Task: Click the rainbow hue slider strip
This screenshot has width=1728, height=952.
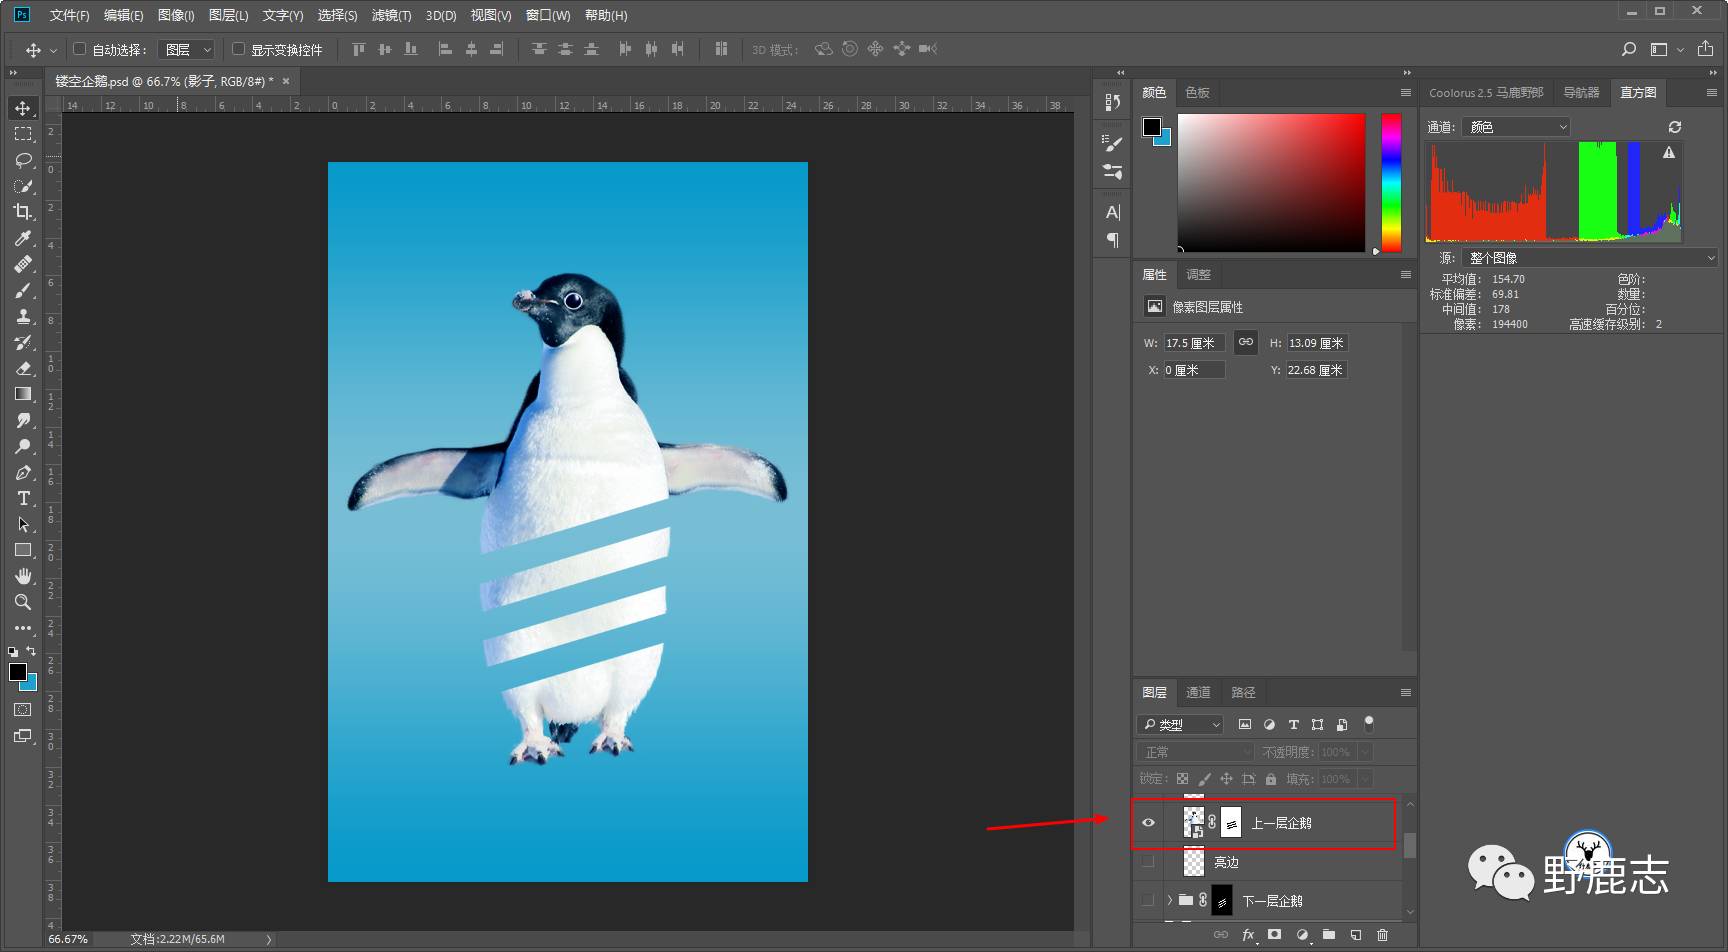Action: [x=1391, y=180]
